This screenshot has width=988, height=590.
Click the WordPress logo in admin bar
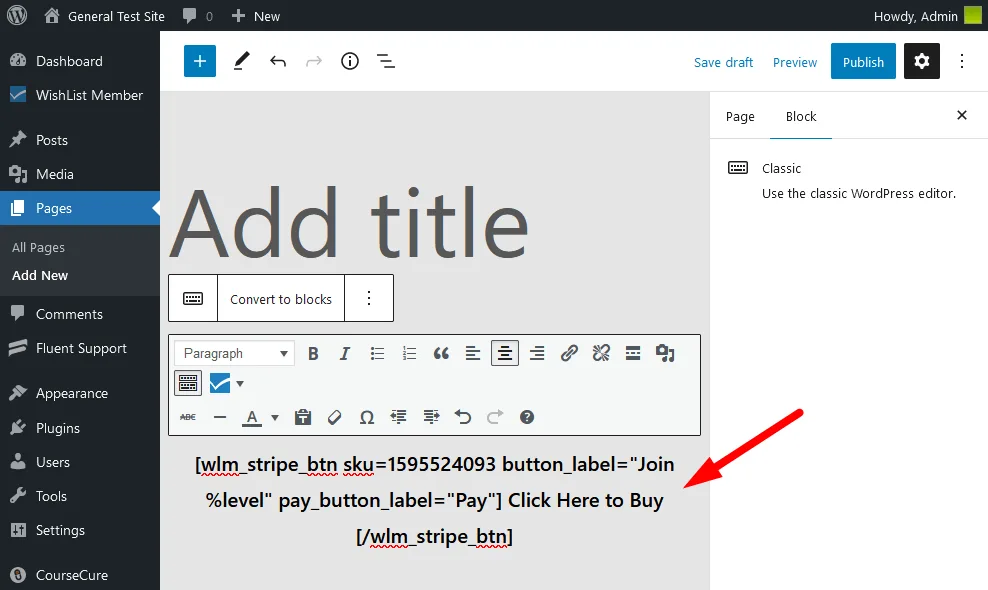tap(17, 15)
